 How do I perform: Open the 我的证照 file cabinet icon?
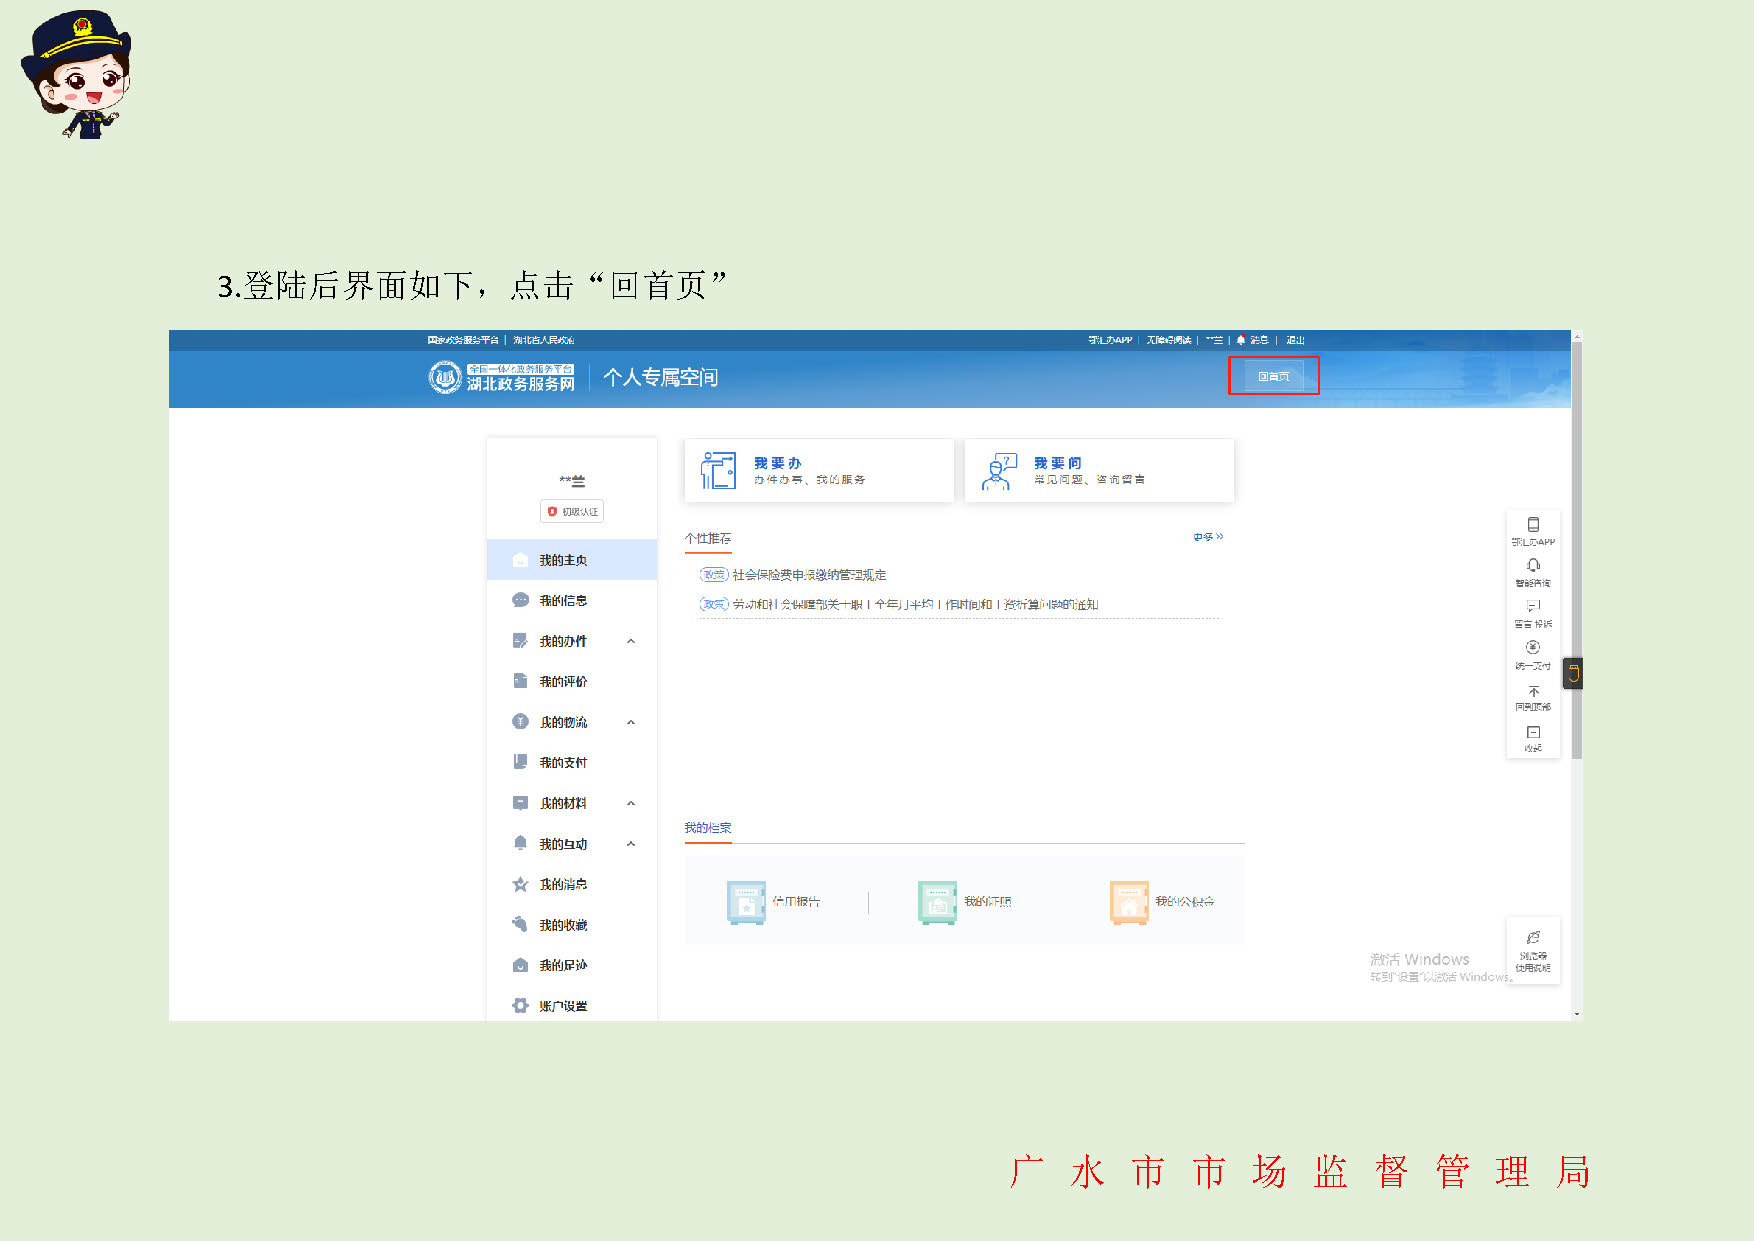[937, 902]
